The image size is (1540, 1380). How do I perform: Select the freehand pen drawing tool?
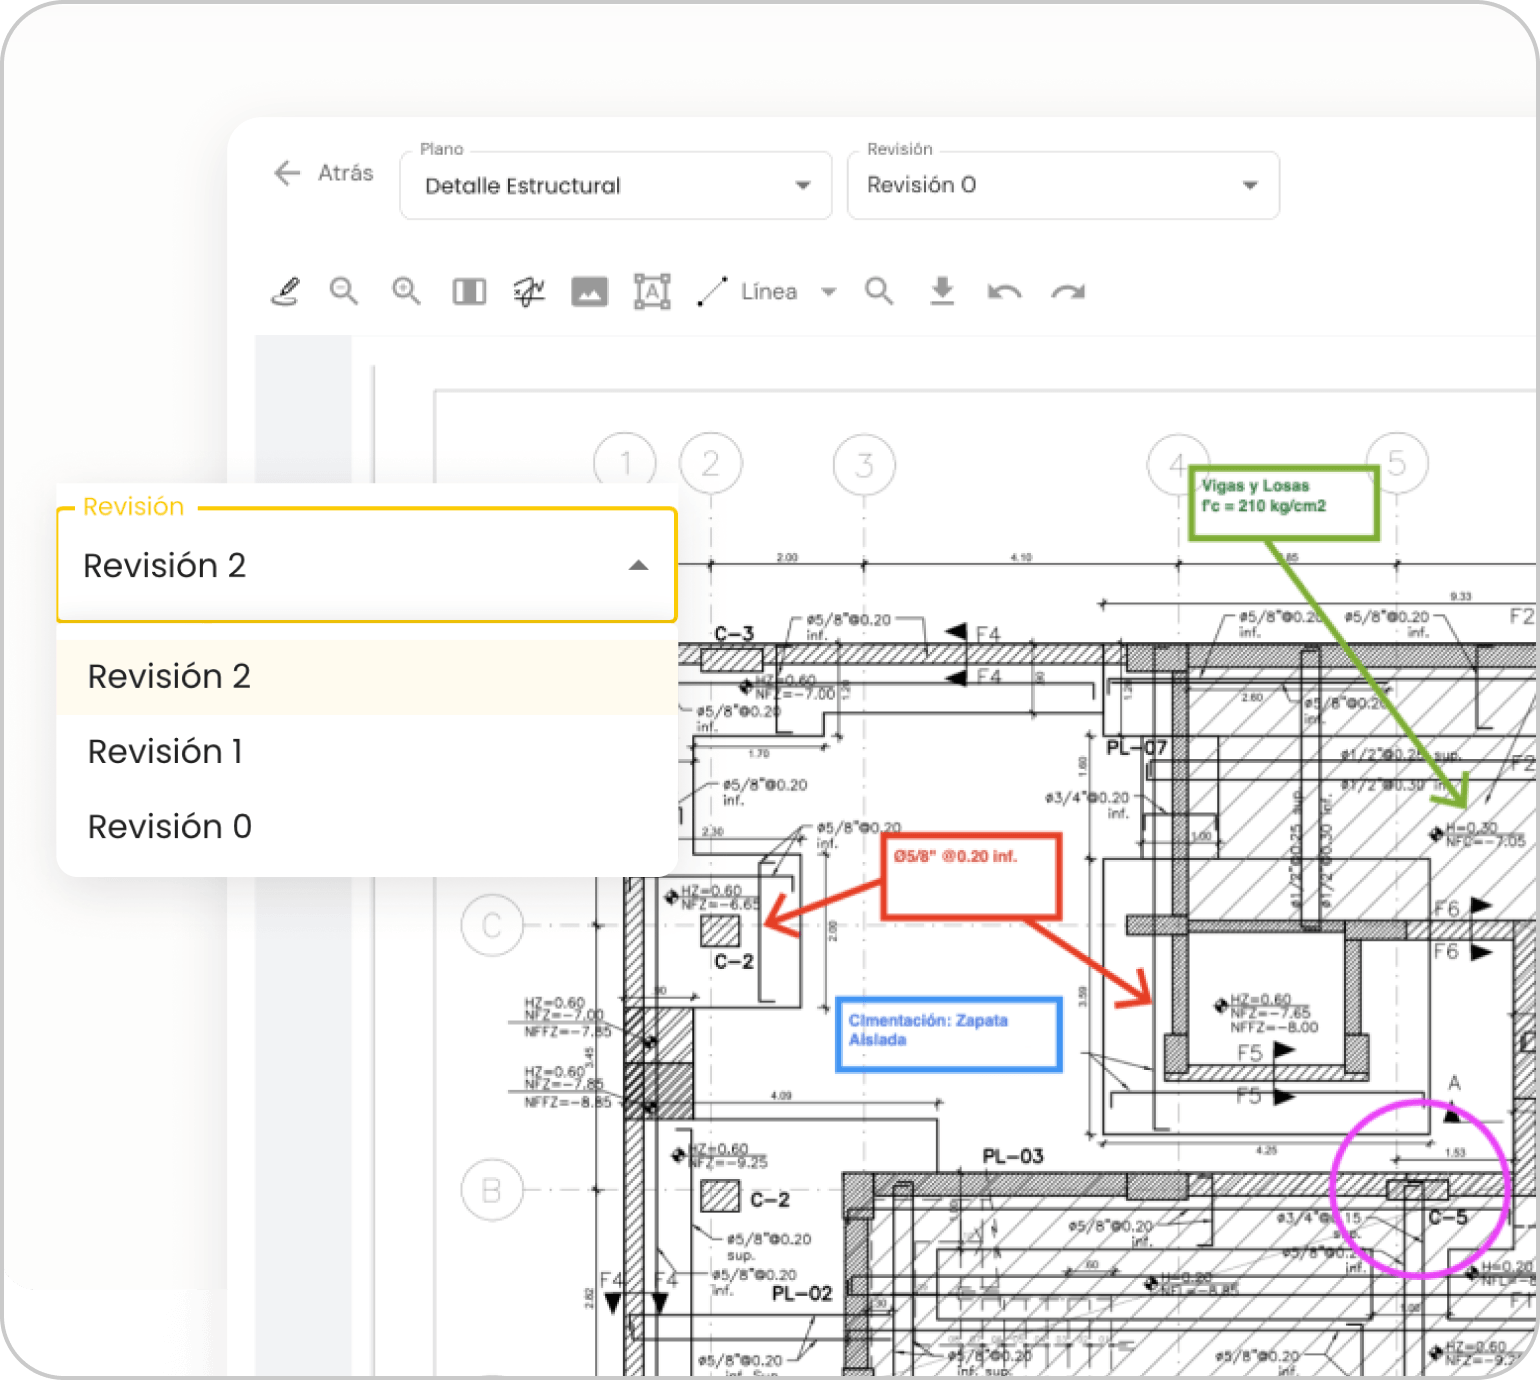click(286, 291)
